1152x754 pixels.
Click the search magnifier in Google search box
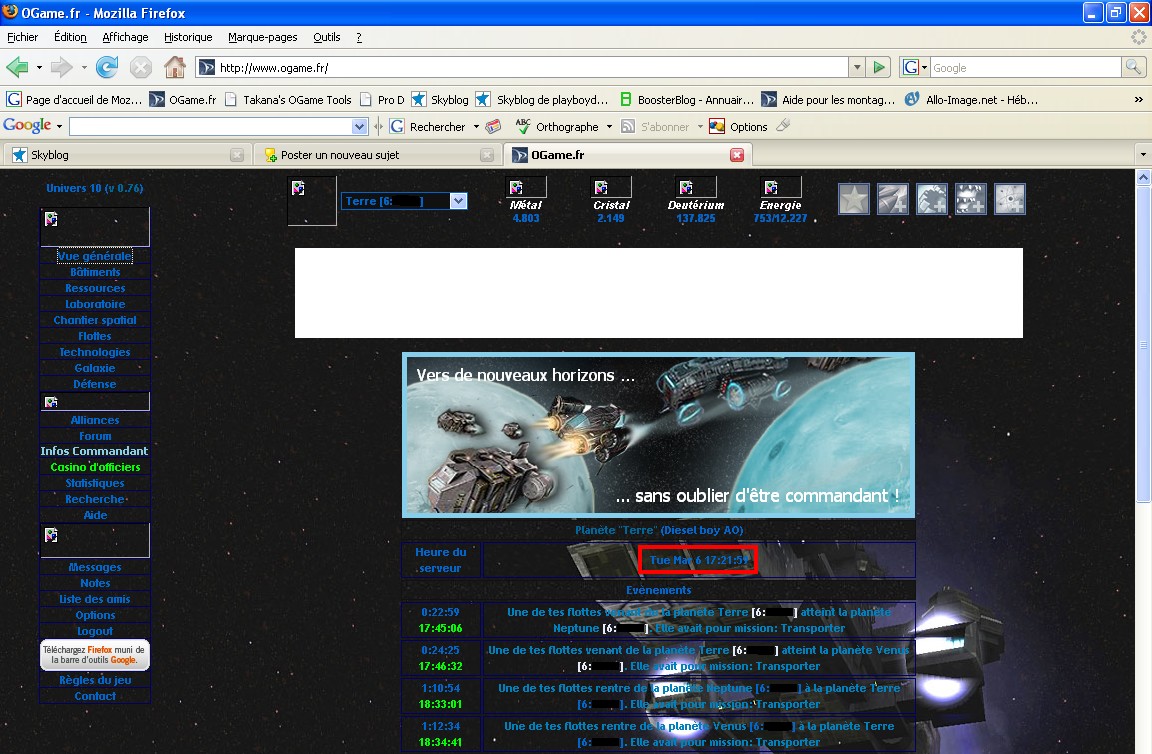pos(1134,68)
